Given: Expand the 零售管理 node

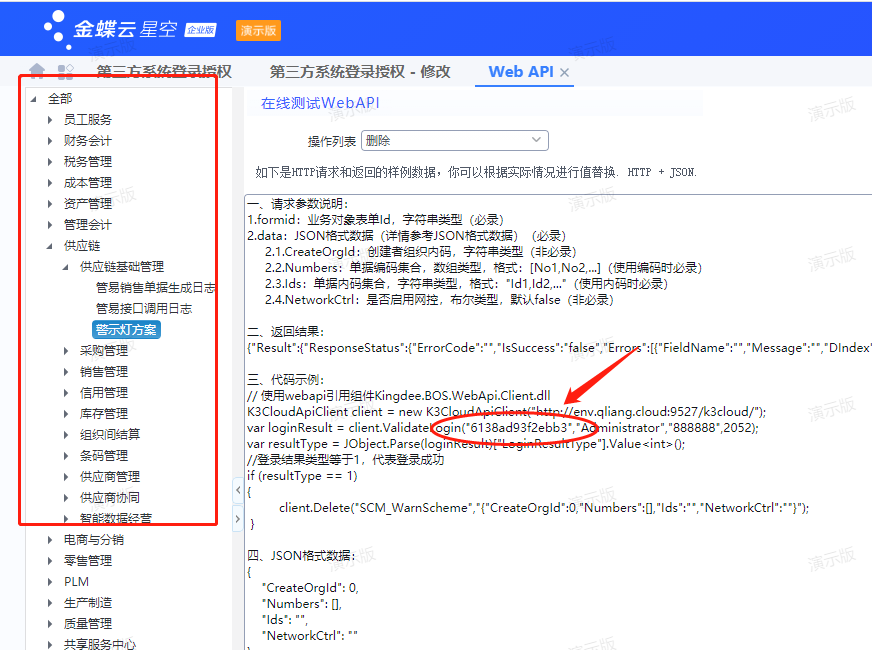Looking at the screenshot, I should coord(50,561).
